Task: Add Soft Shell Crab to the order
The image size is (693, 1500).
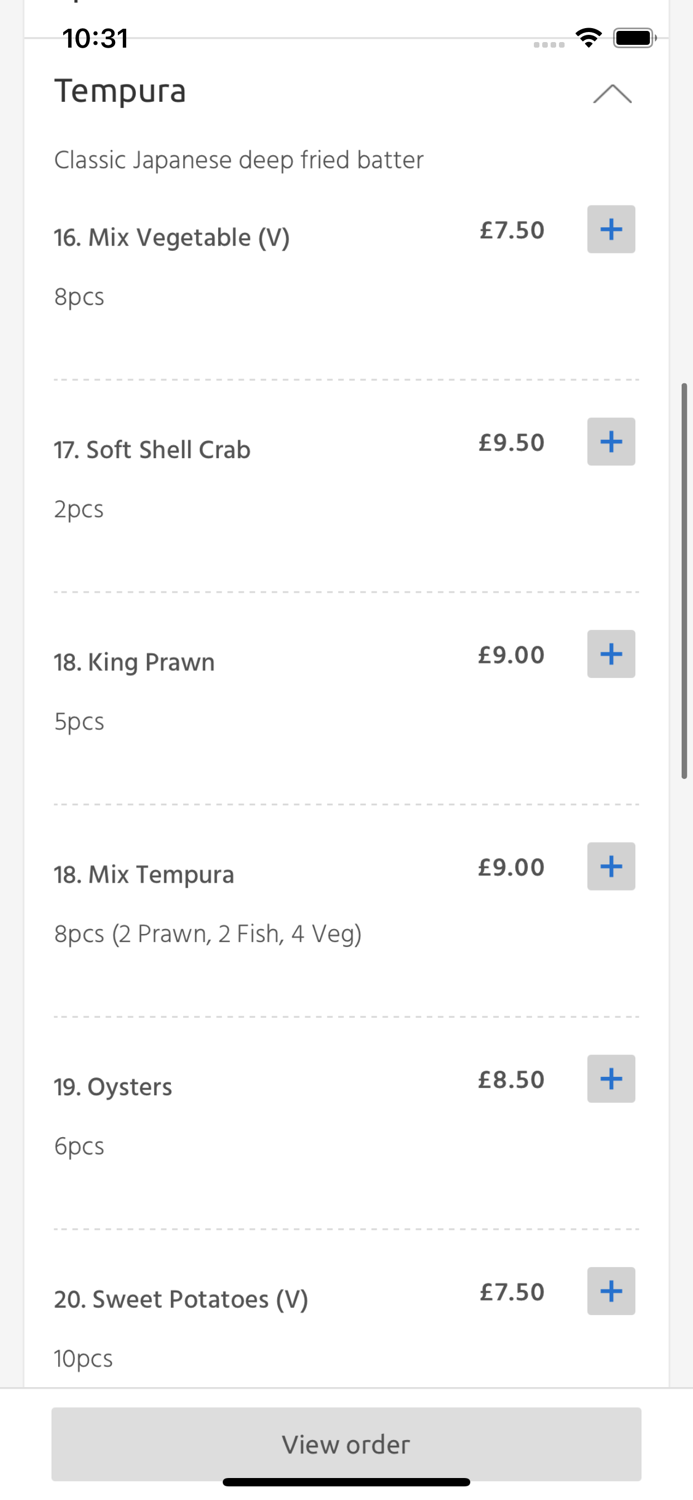Action: 610,441
